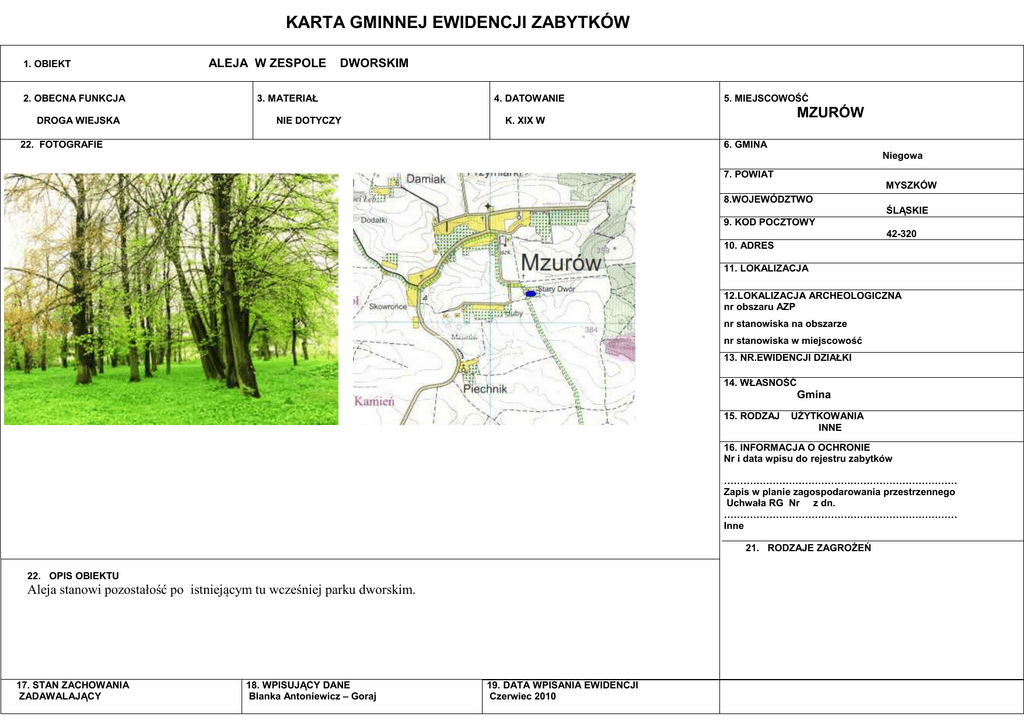
Task: Open the Mzurów topographic map image
Action: [494, 299]
